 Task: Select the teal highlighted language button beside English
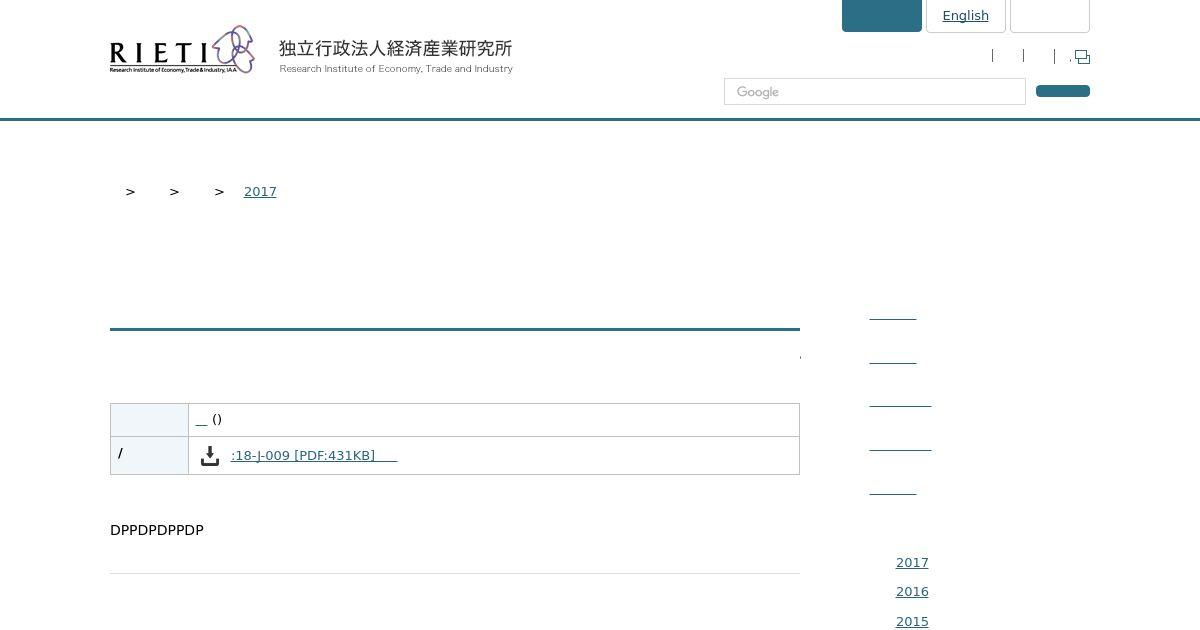(x=881, y=15)
